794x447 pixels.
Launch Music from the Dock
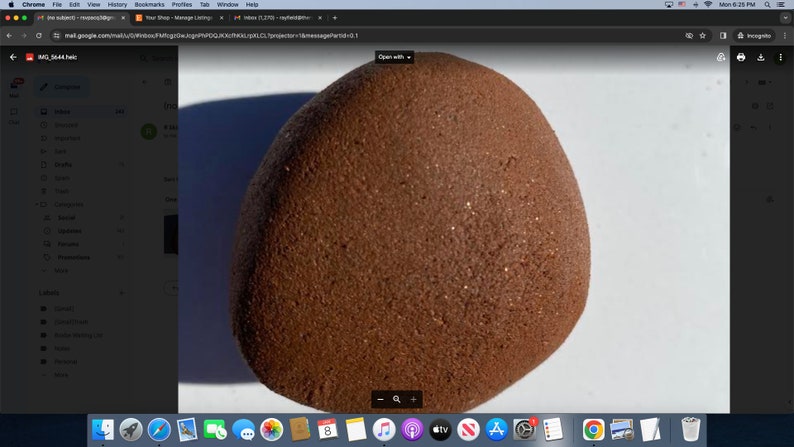point(384,430)
